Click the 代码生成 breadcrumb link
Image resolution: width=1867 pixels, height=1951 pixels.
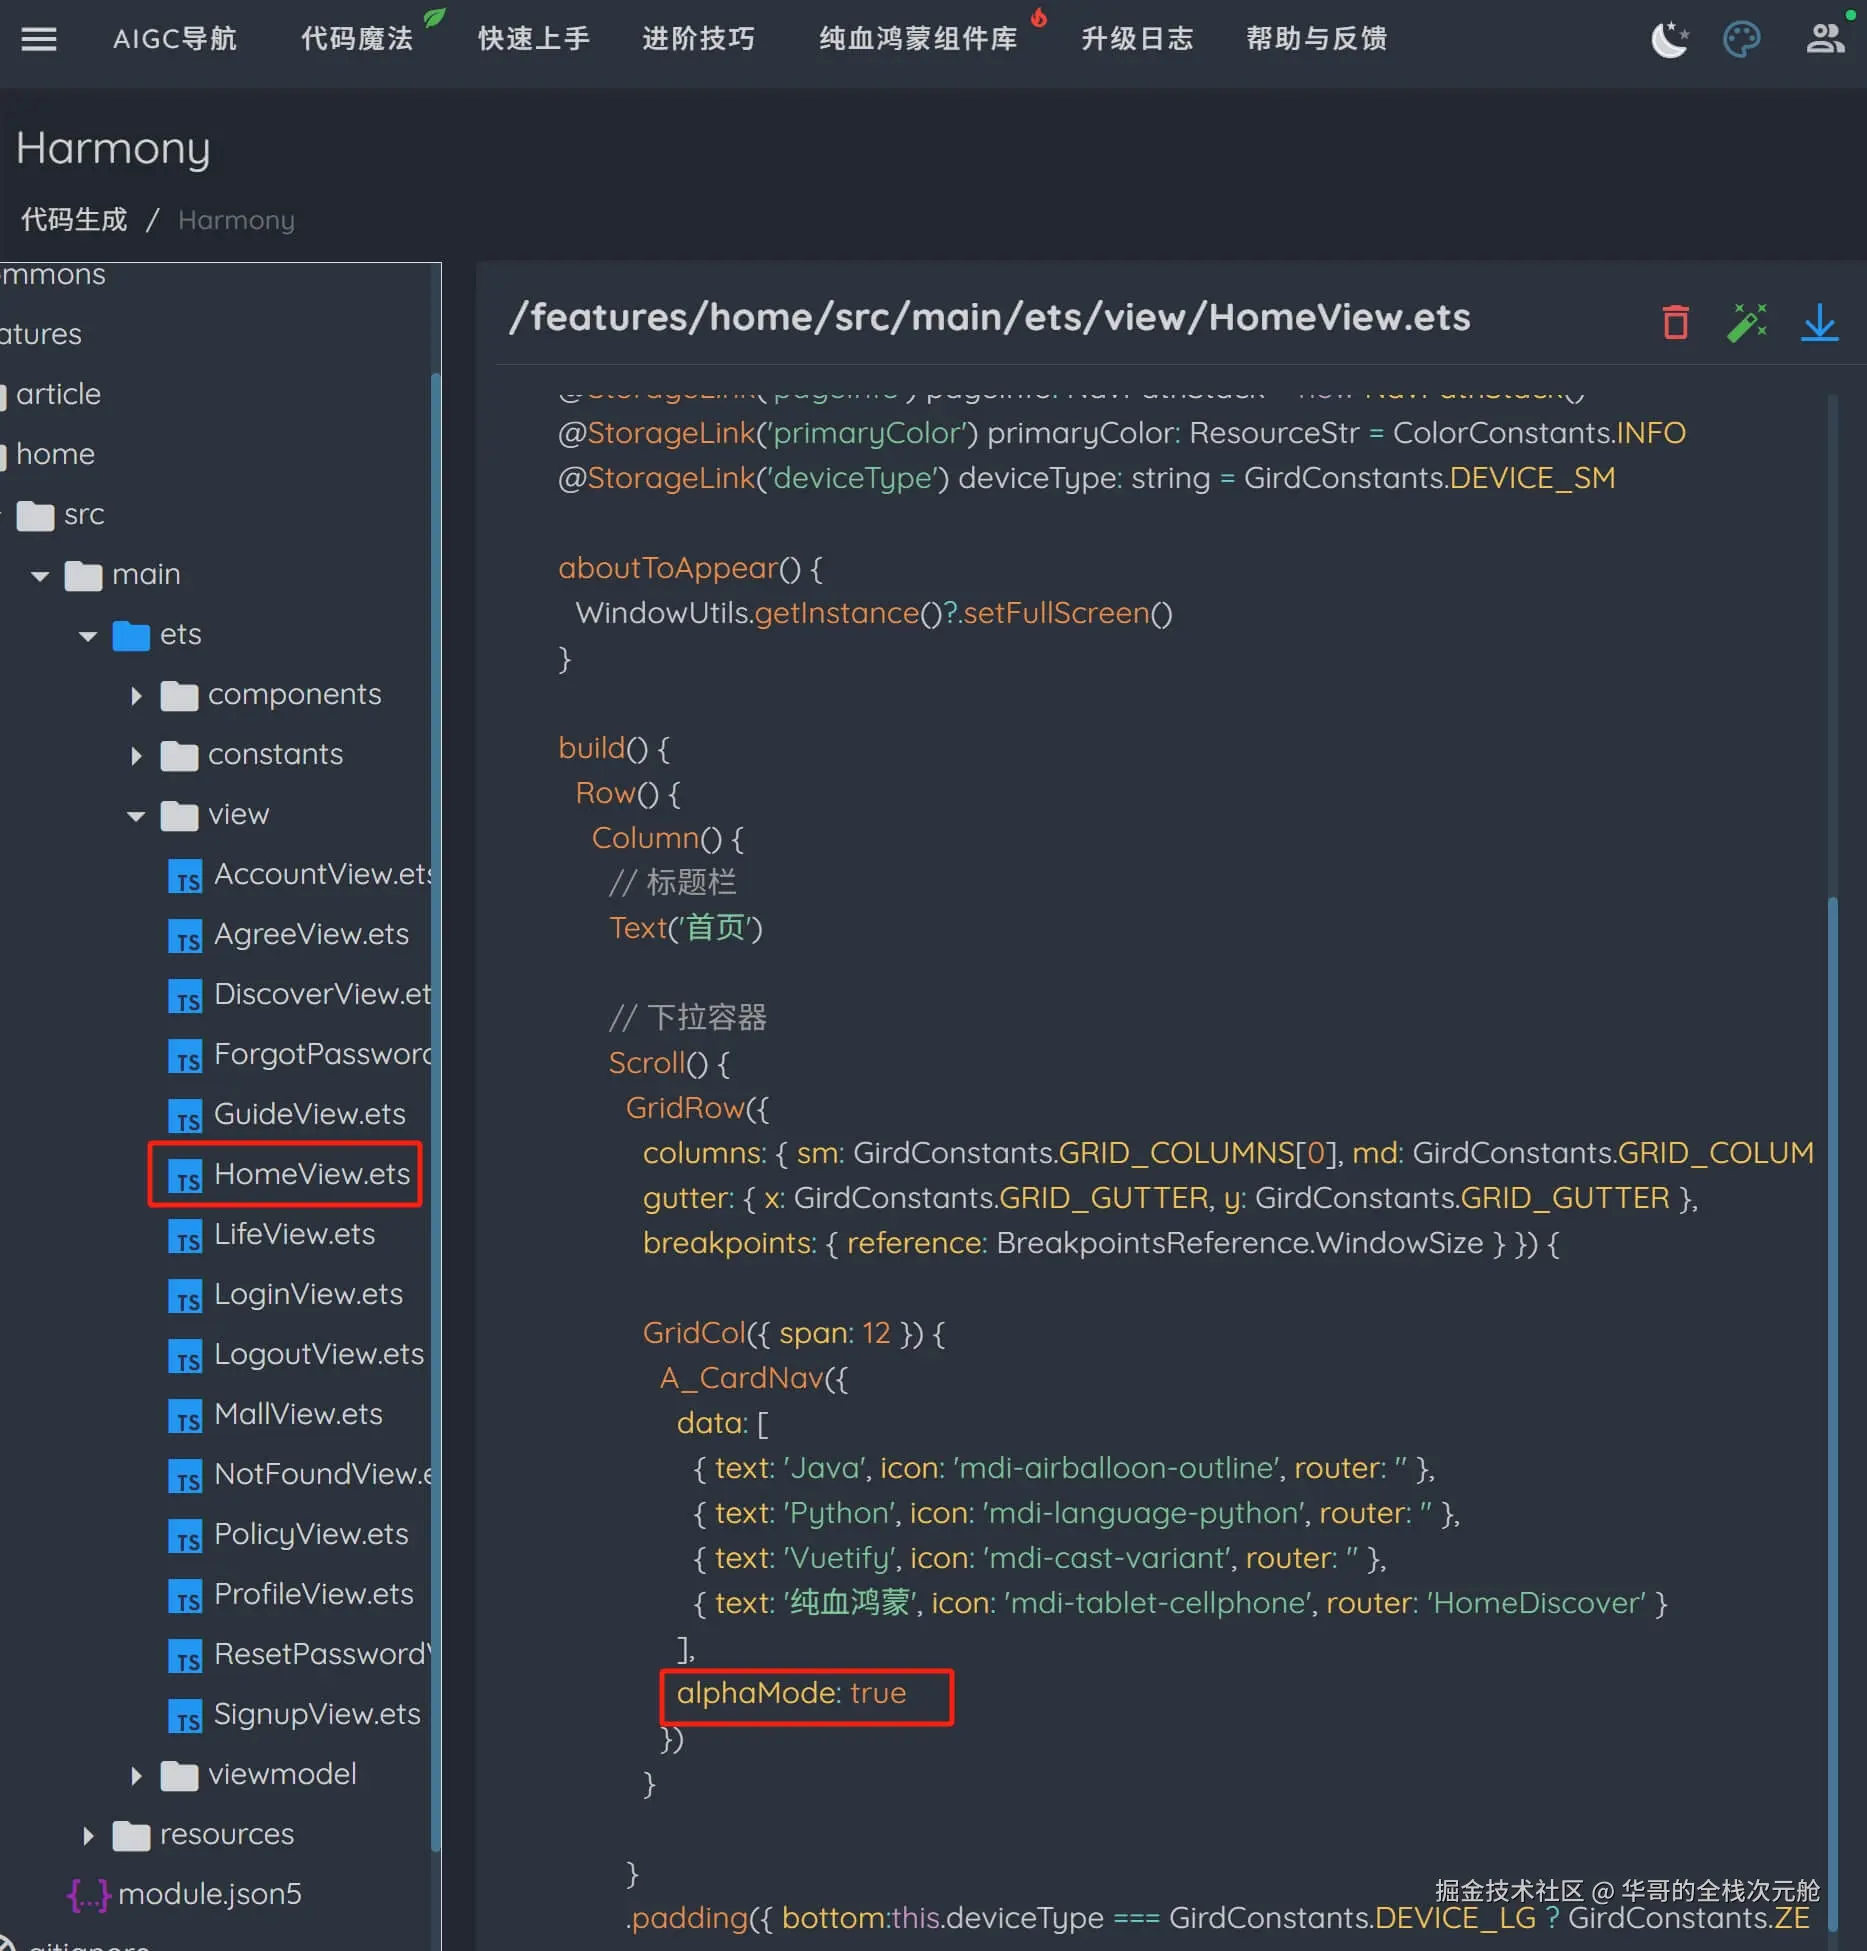74,220
